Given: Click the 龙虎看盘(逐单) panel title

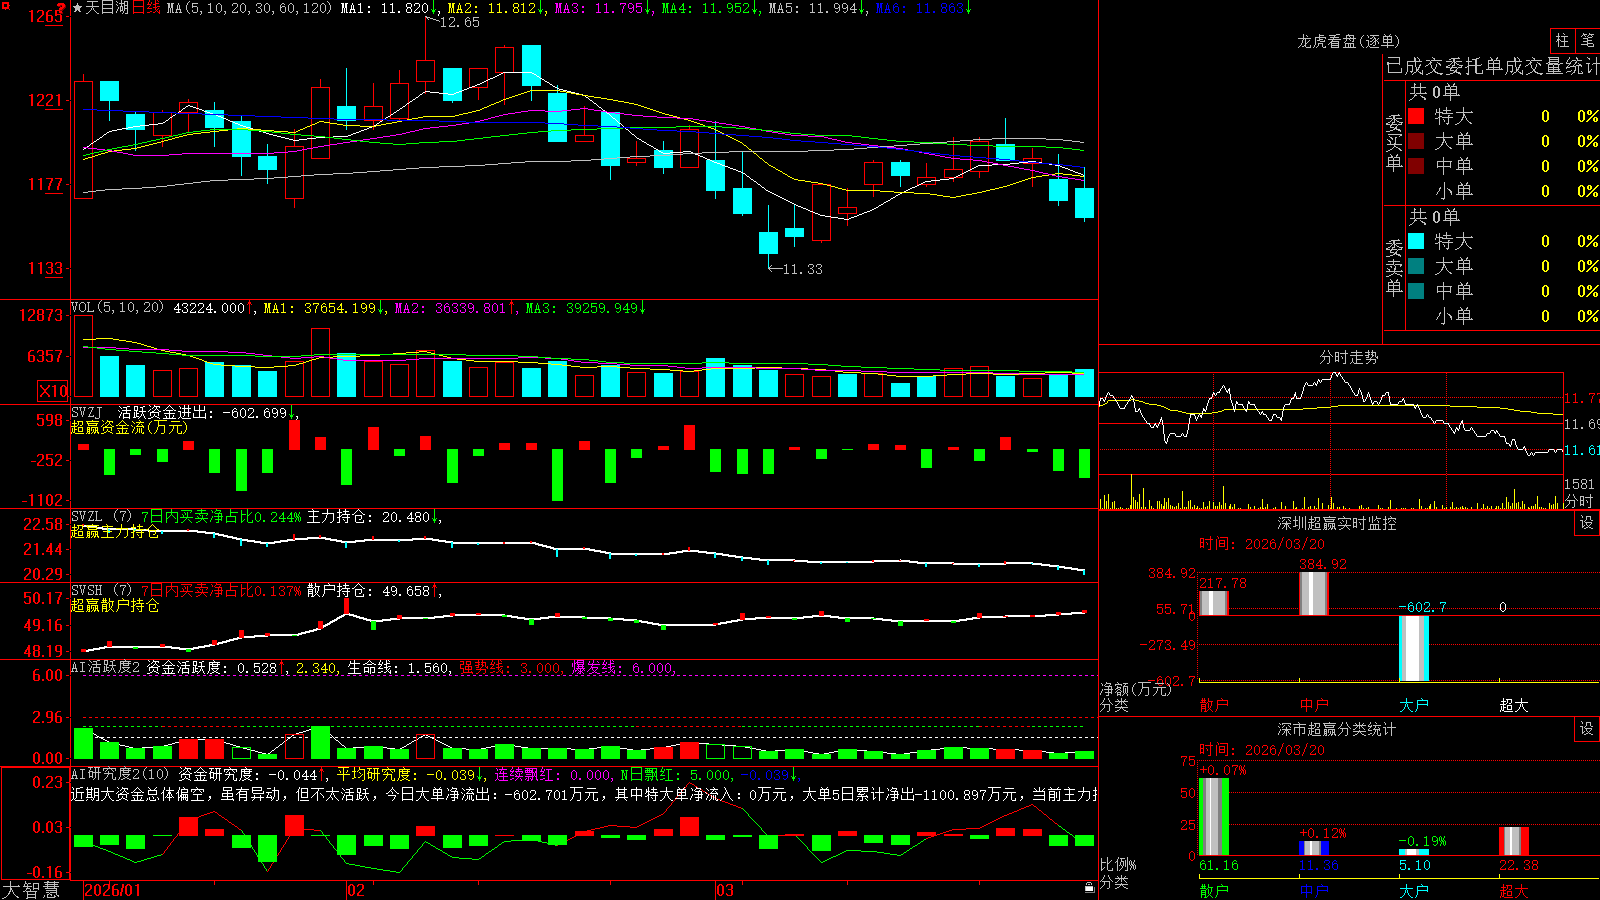Looking at the screenshot, I should [1348, 41].
